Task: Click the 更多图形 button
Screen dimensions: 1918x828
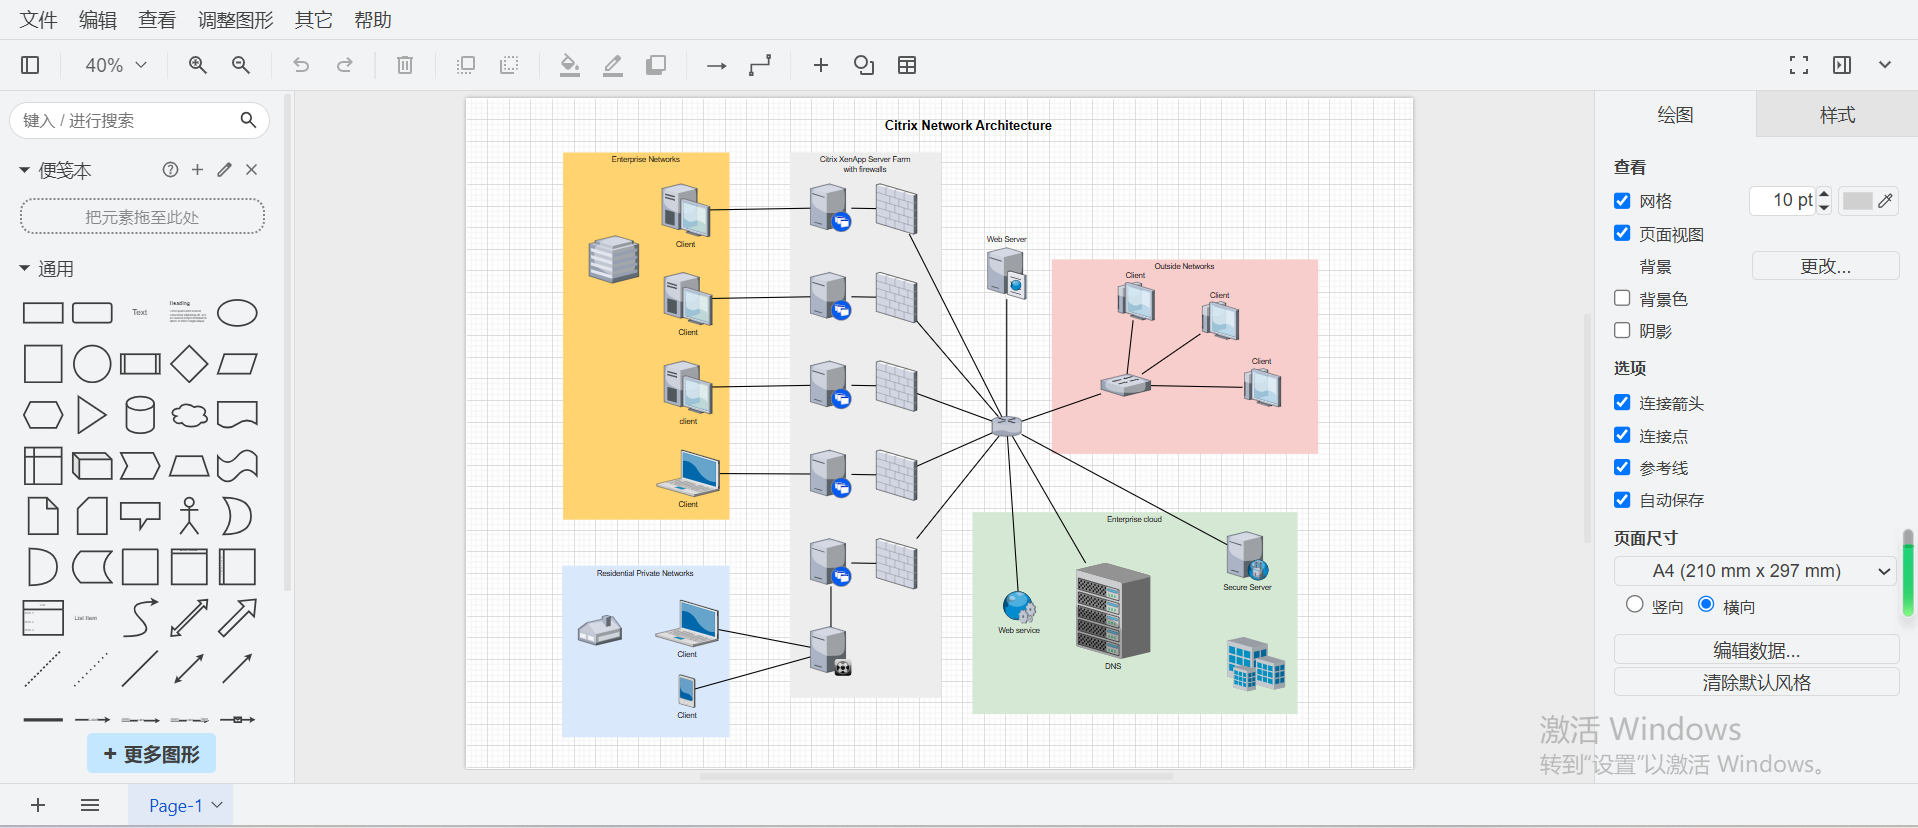Action: point(152,754)
